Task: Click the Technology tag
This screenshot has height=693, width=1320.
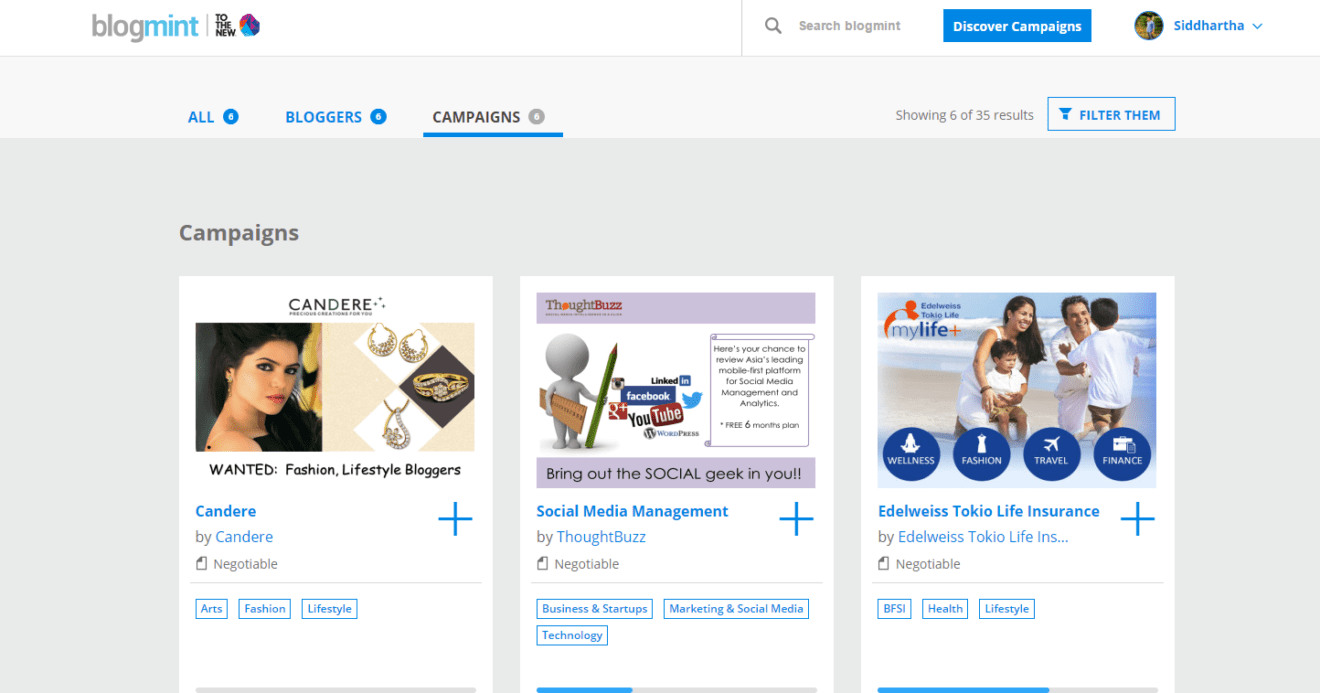Action: click(x=572, y=635)
